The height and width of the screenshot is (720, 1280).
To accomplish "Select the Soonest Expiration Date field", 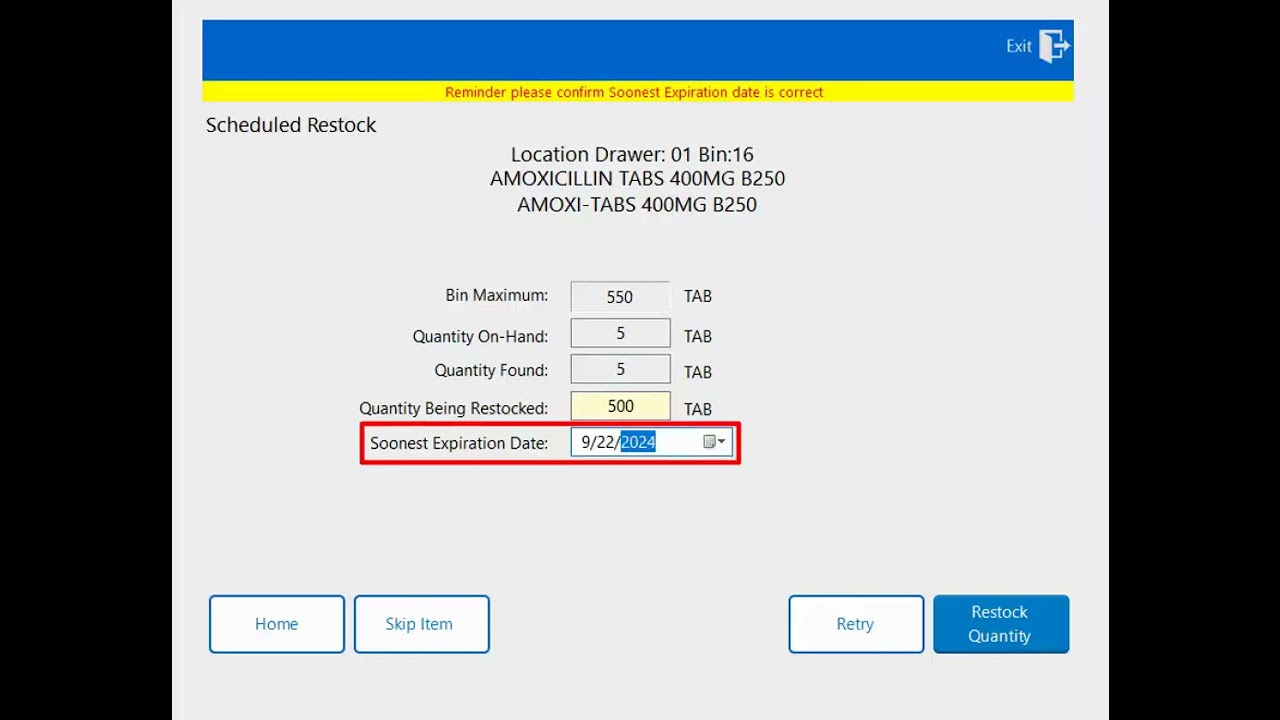I will [x=651, y=442].
